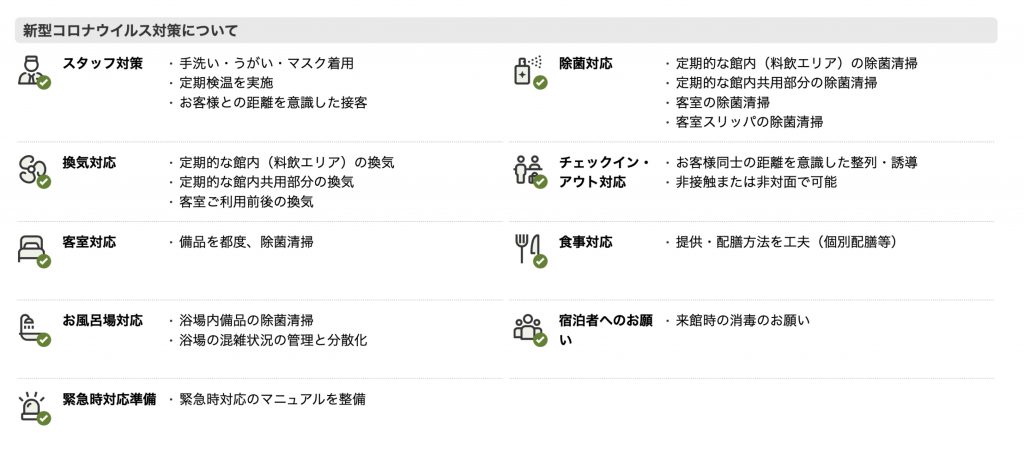Click the group of guests icon
The image size is (1024, 455).
(x=530, y=330)
